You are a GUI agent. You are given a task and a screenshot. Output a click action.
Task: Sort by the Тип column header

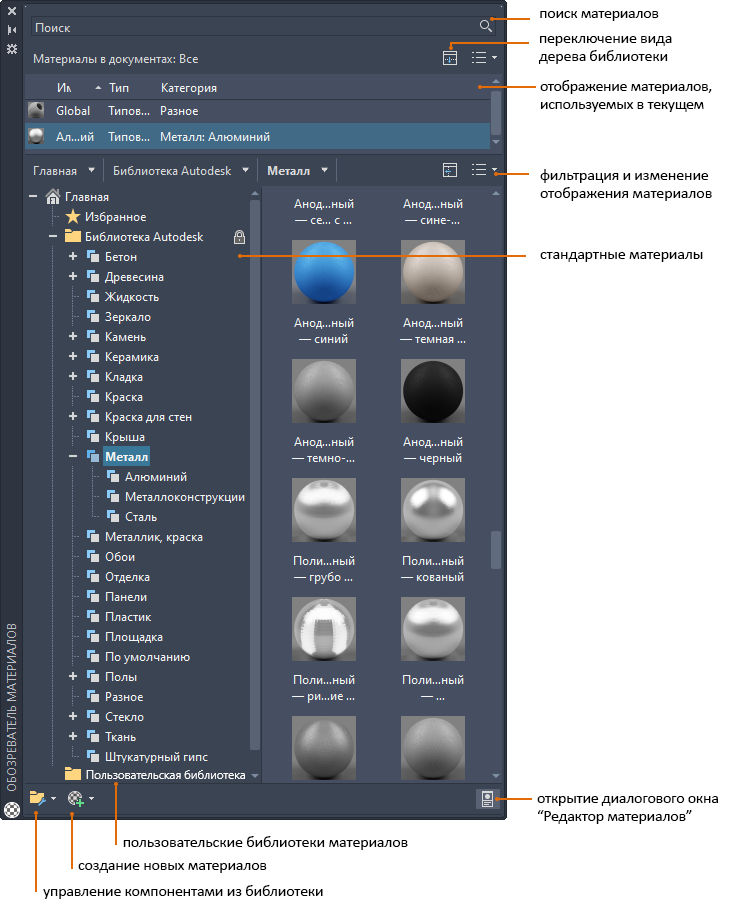tap(119, 87)
